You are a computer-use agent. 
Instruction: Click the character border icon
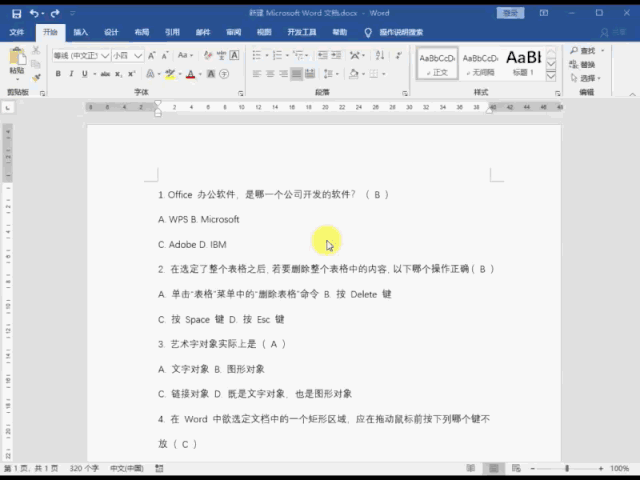[234, 55]
